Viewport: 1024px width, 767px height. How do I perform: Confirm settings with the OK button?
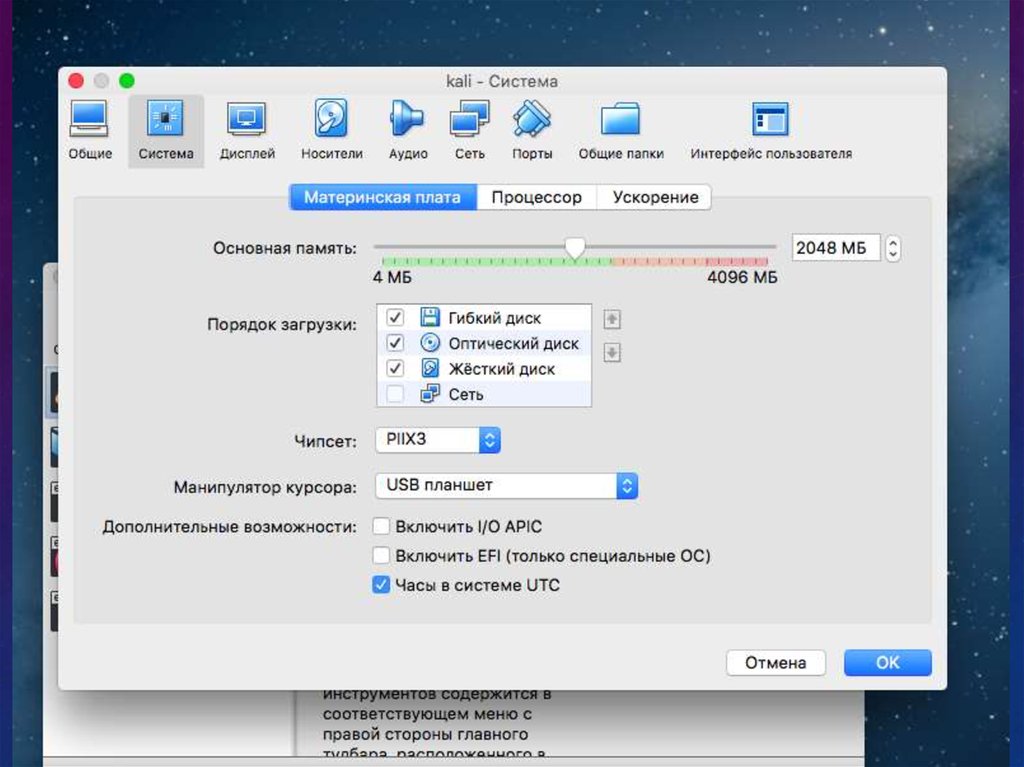[887, 662]
